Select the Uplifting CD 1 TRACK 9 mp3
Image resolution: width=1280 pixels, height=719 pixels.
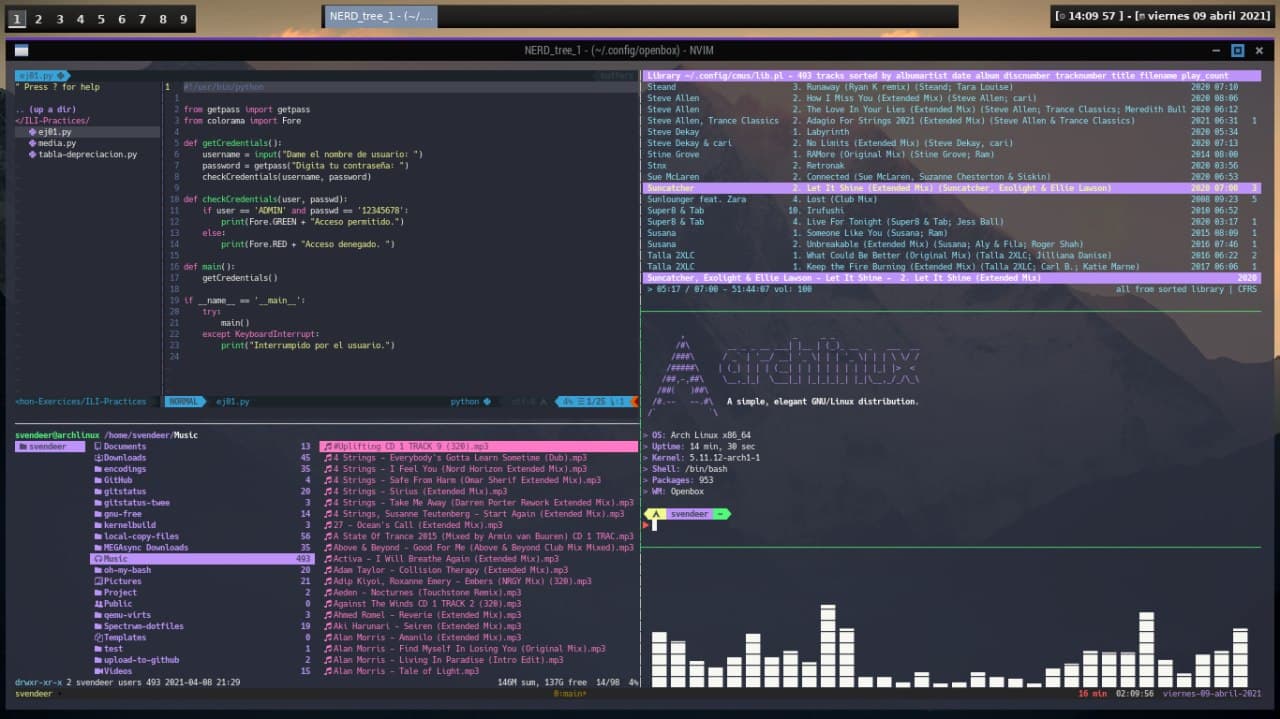(410, 447)
